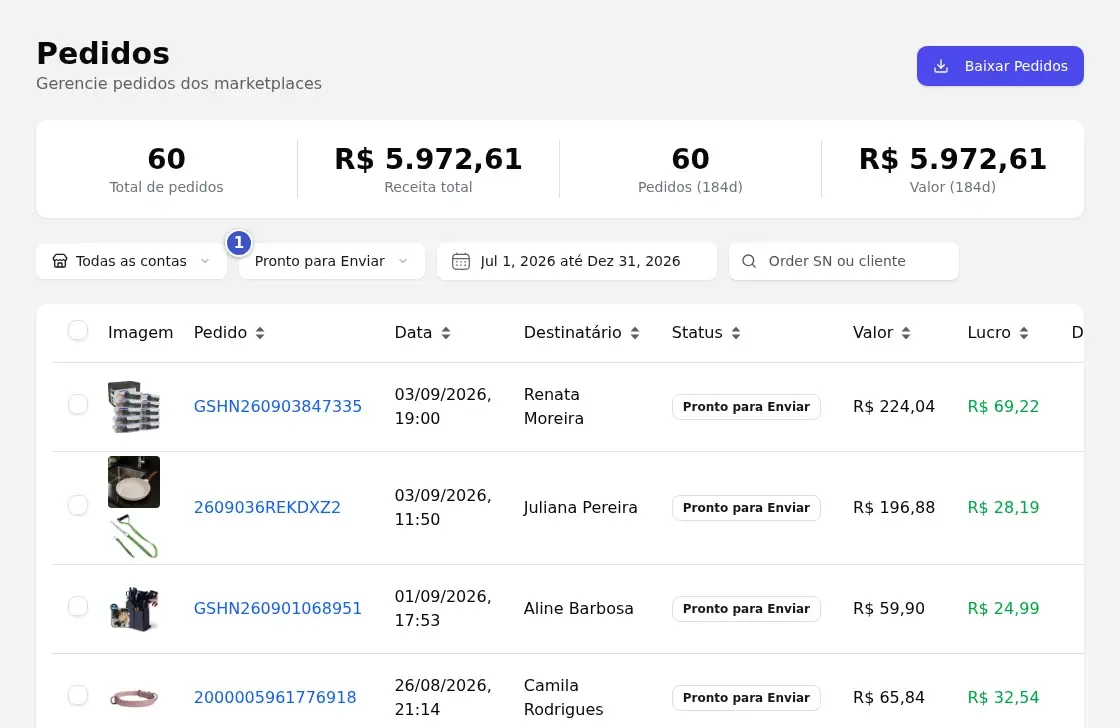Click recipient Juliana Pereira
Viewport: 1120px width, 728px height.
point(580,507)
